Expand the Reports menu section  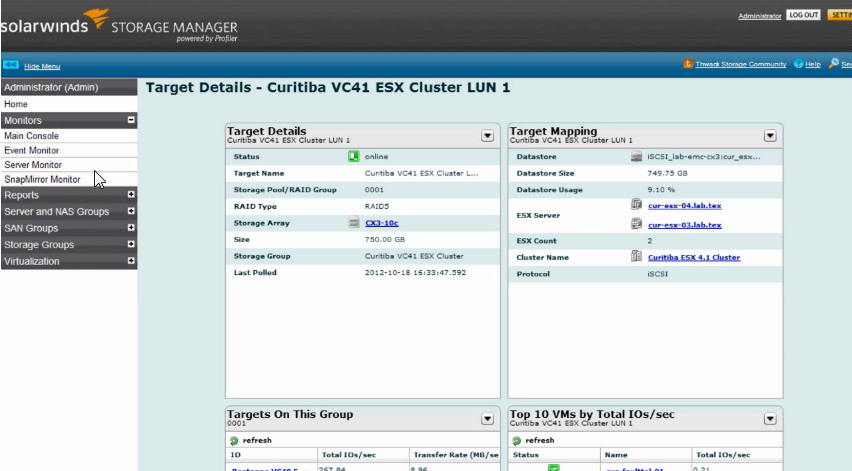(131, 194)
